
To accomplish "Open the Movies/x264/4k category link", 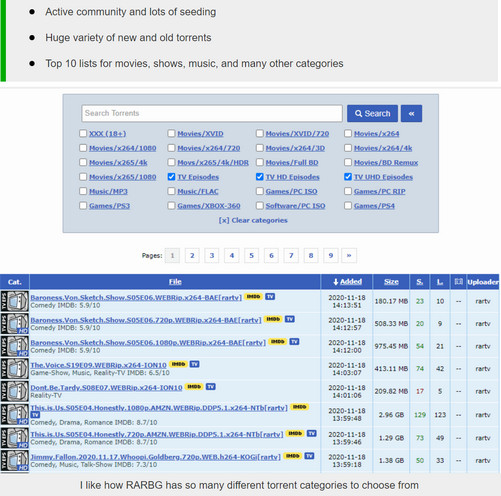I will [383, 148].
